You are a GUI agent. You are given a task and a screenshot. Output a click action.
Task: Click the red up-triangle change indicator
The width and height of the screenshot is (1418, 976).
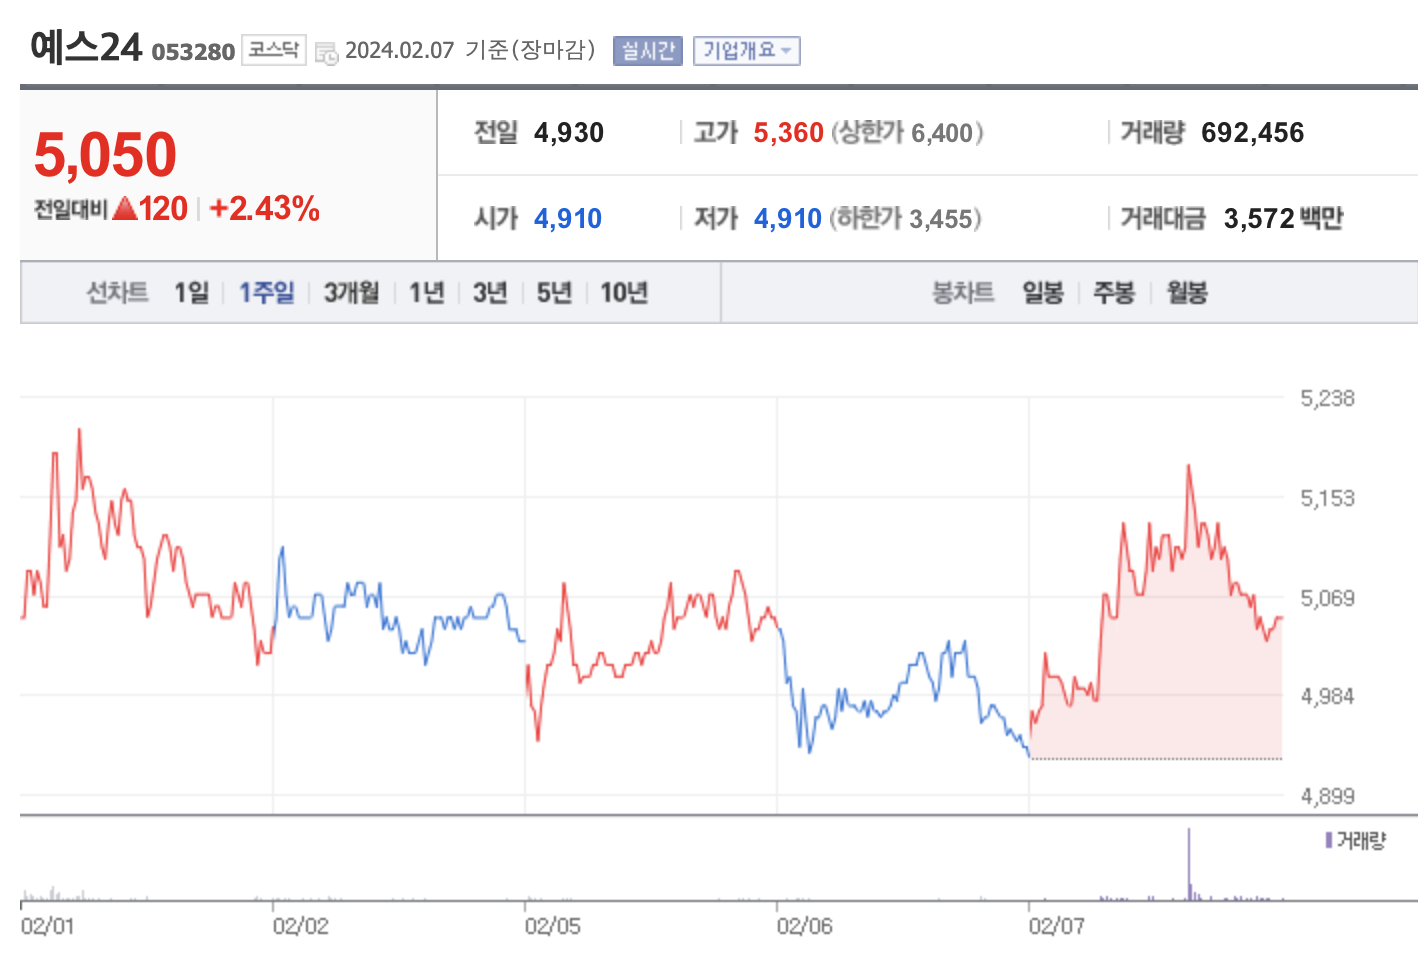(124, 208)
